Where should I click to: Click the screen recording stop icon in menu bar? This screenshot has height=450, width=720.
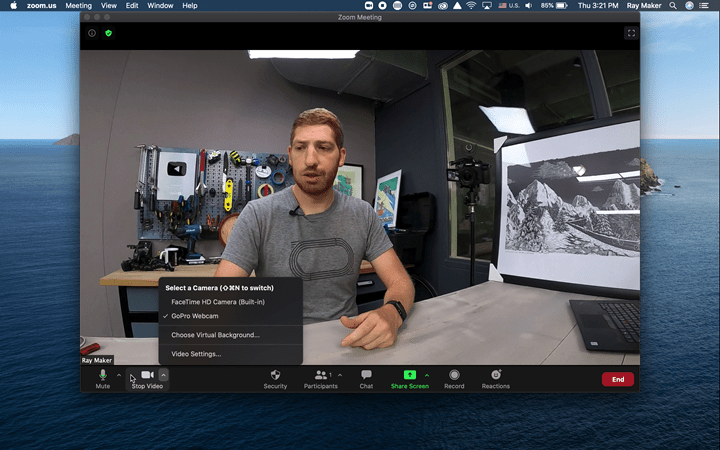382,6
